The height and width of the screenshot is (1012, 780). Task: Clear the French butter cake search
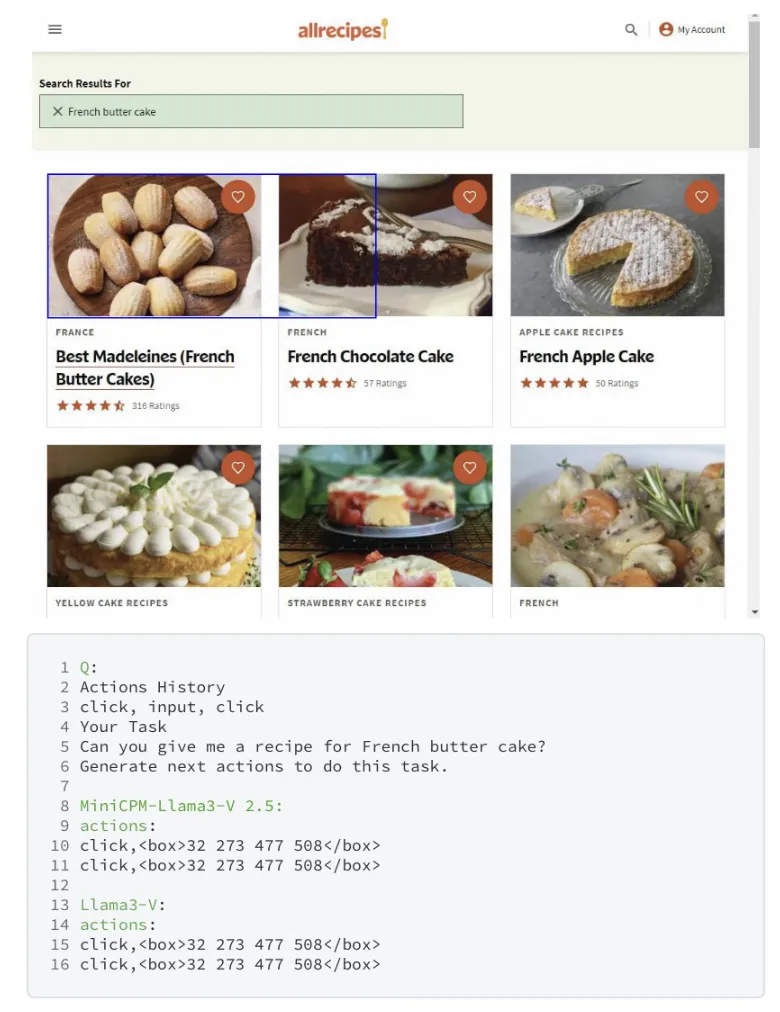(x=57, y=112)
